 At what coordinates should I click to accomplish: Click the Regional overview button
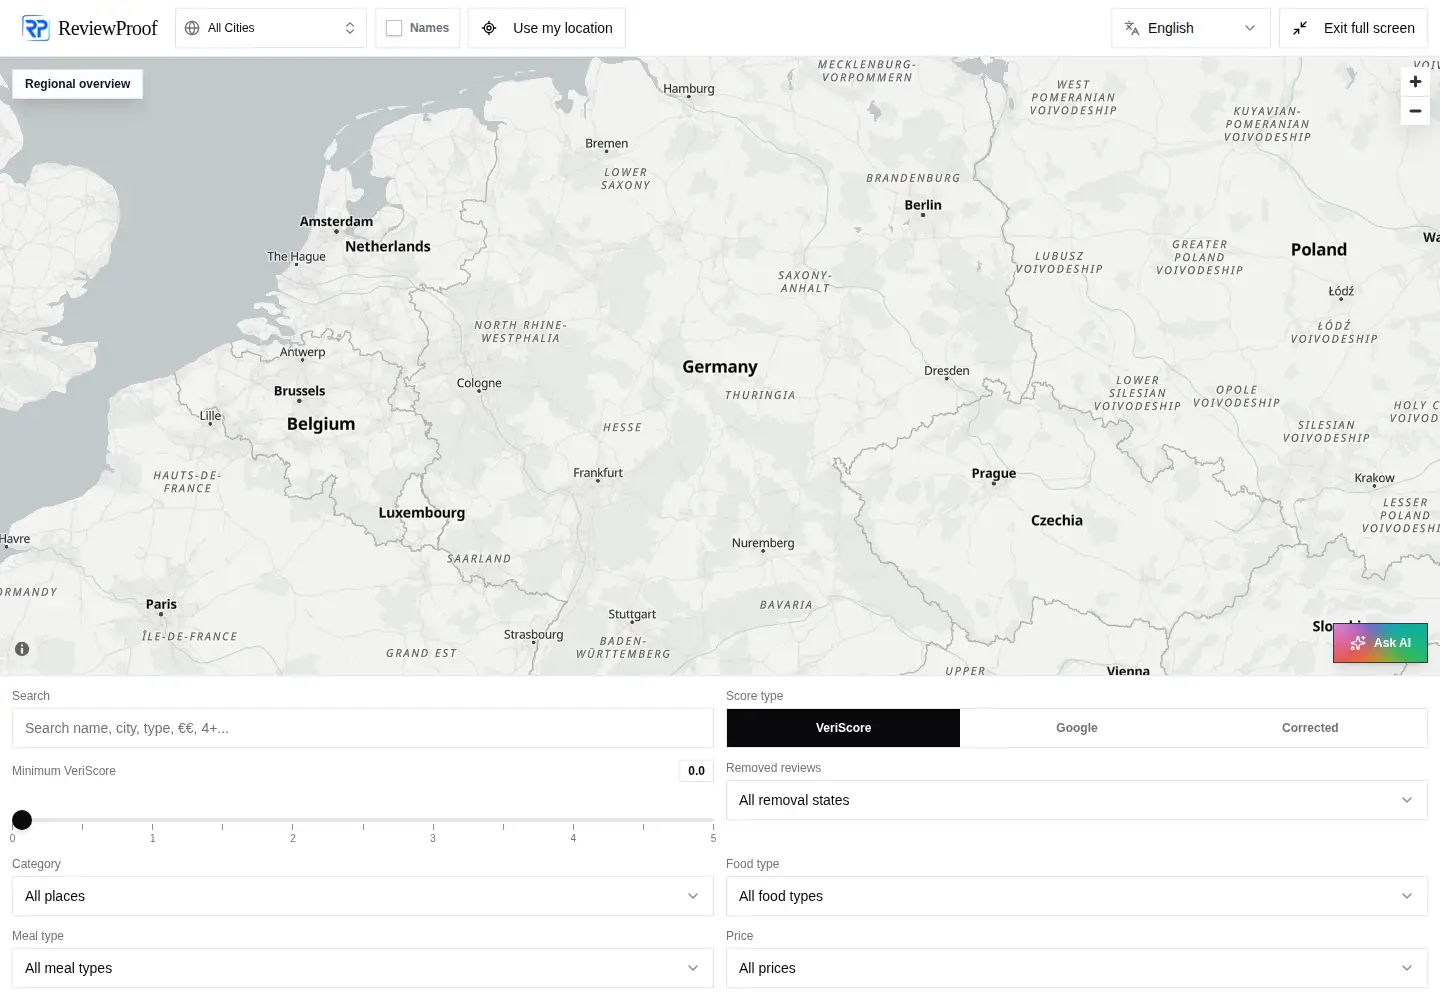[x=77, y=84]
